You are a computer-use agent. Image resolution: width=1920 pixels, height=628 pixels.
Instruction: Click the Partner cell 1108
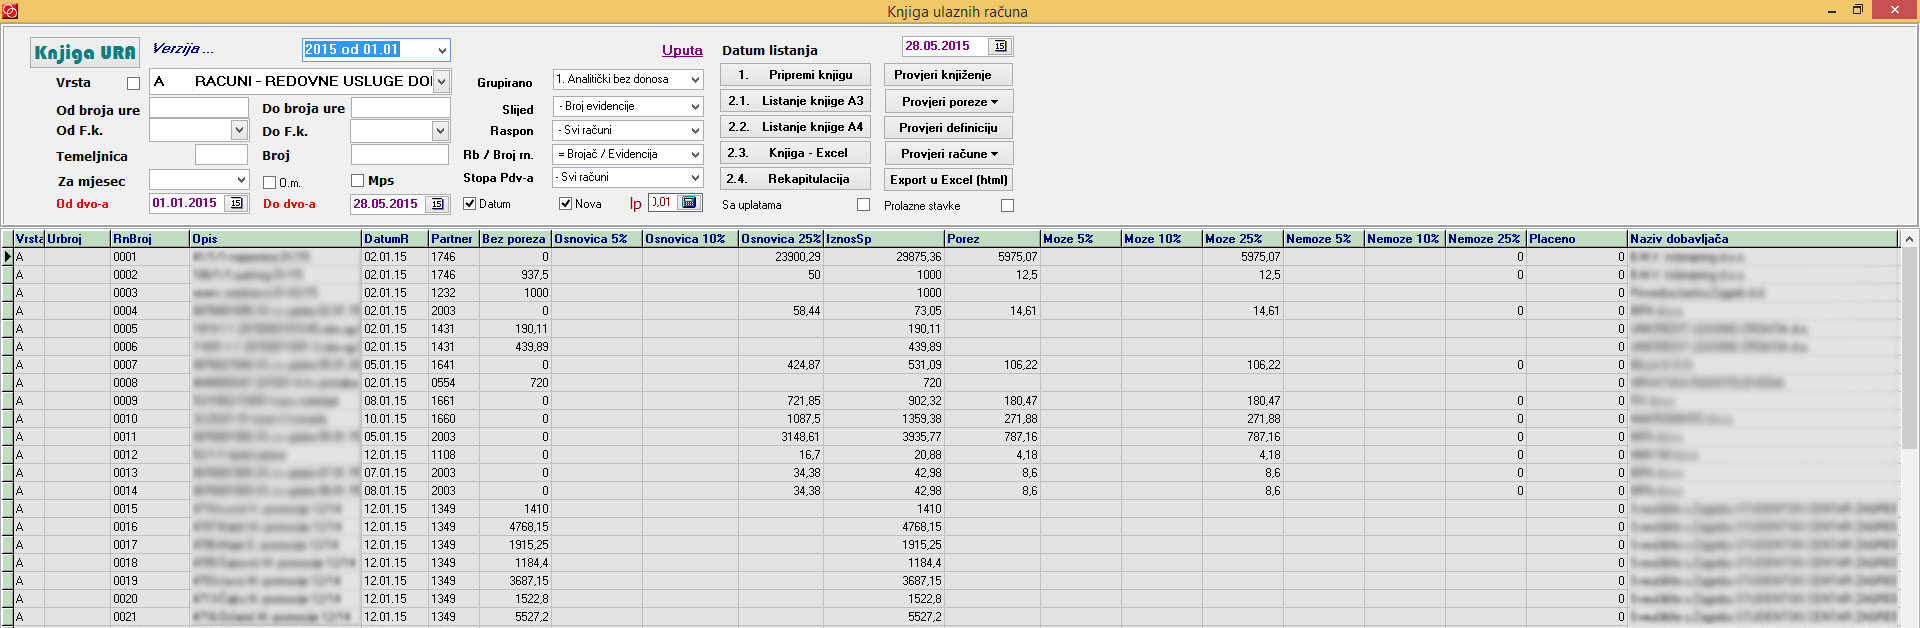tap(454, 455)
